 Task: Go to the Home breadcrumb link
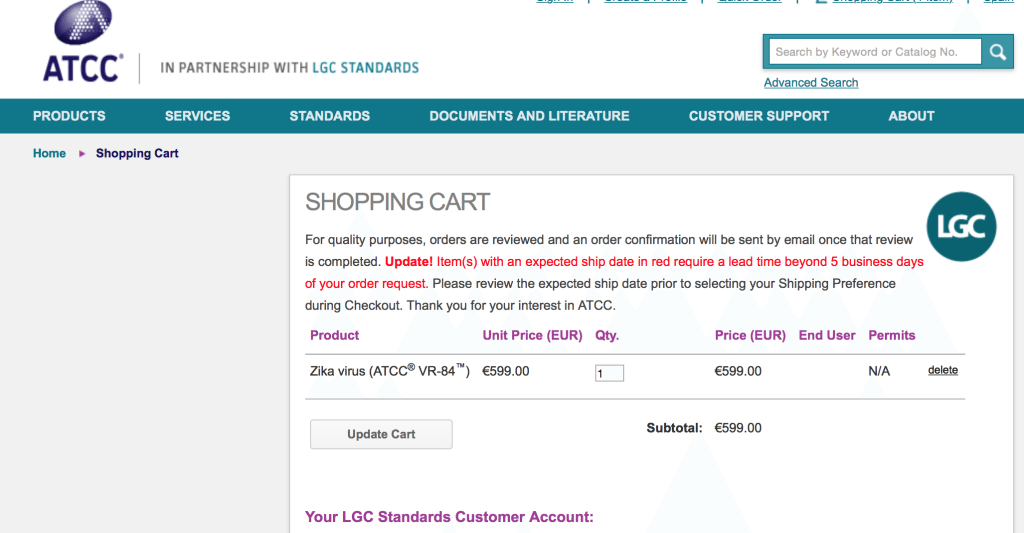point(50,153)
